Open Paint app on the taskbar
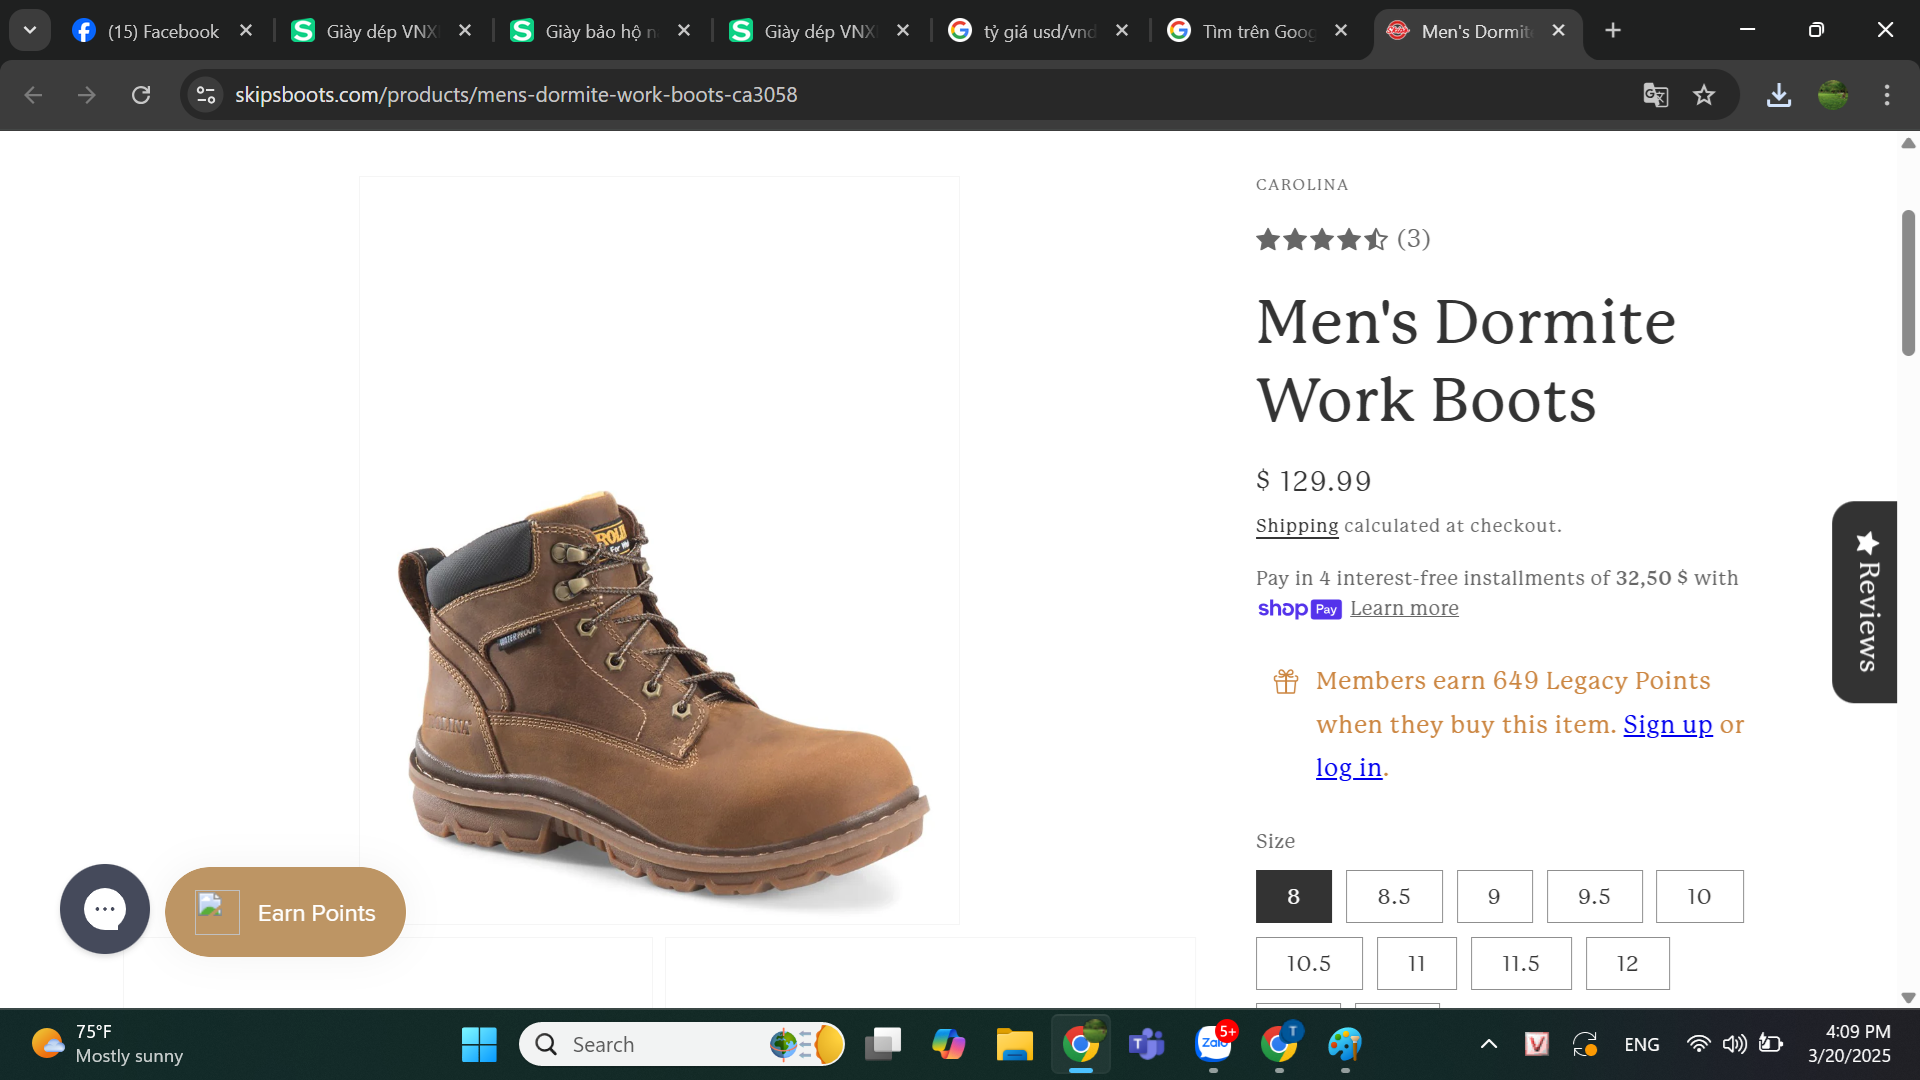The height and width of the screenshot is (1080, 1920). [1345, 1044]
